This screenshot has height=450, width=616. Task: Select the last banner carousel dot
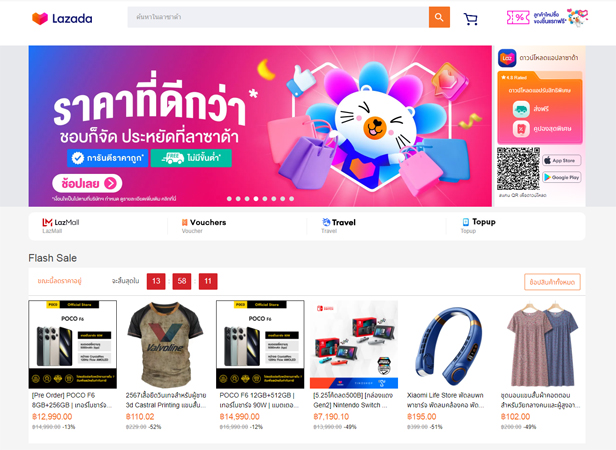[x=292, y=199]
